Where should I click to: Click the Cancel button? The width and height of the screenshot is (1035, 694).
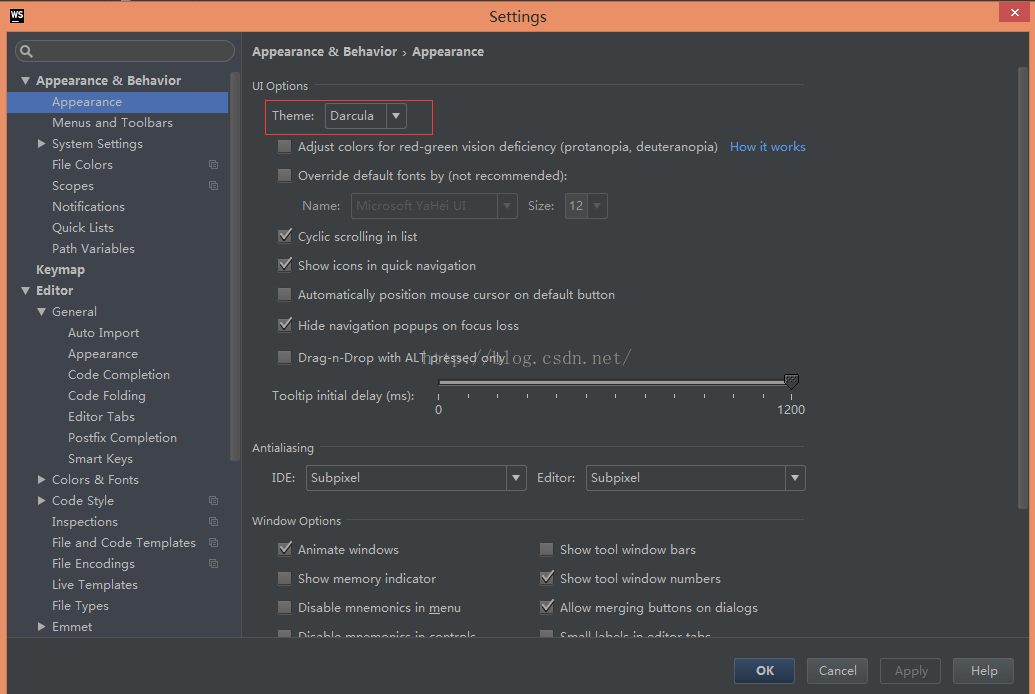[837, 671]
